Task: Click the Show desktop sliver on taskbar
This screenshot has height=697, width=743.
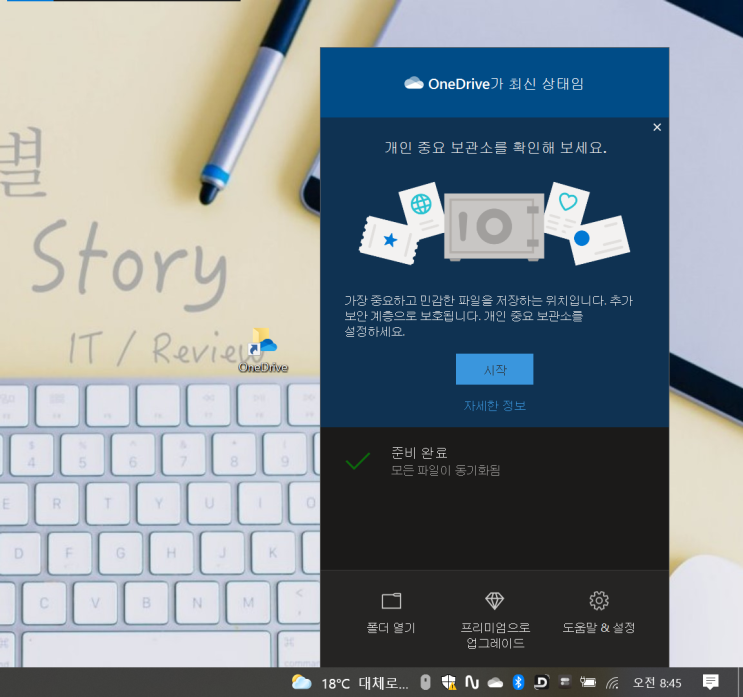Action: 740,682
